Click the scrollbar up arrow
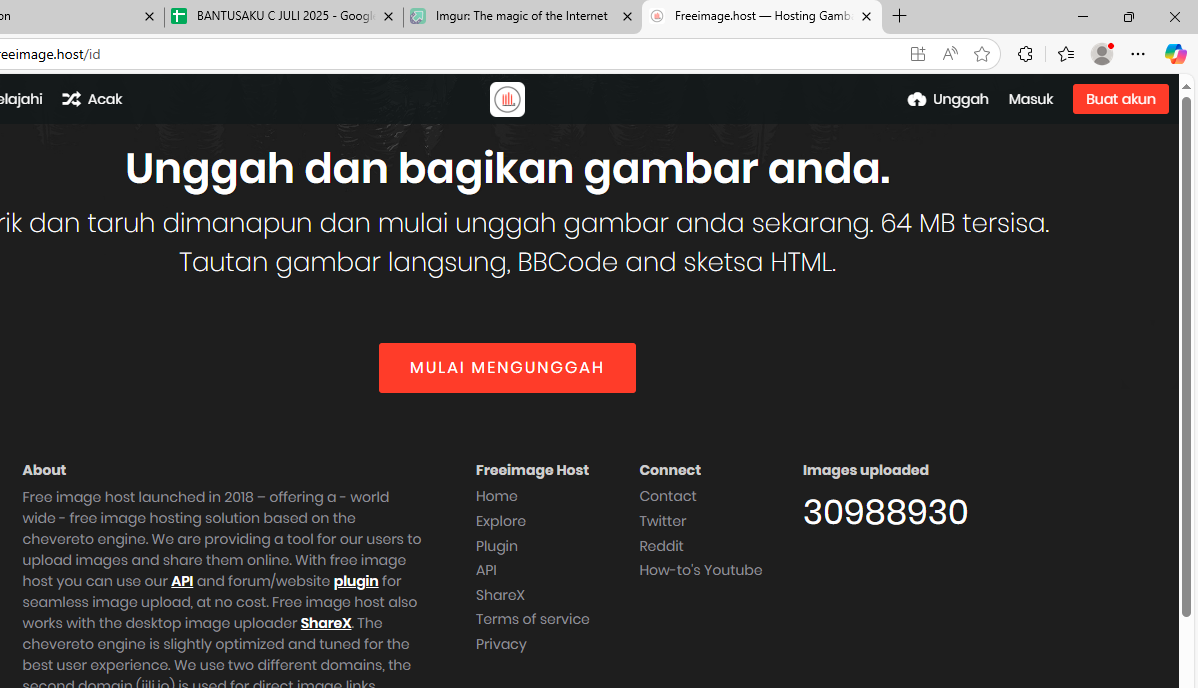The image size is (1198, 688). click(1186, 86)
